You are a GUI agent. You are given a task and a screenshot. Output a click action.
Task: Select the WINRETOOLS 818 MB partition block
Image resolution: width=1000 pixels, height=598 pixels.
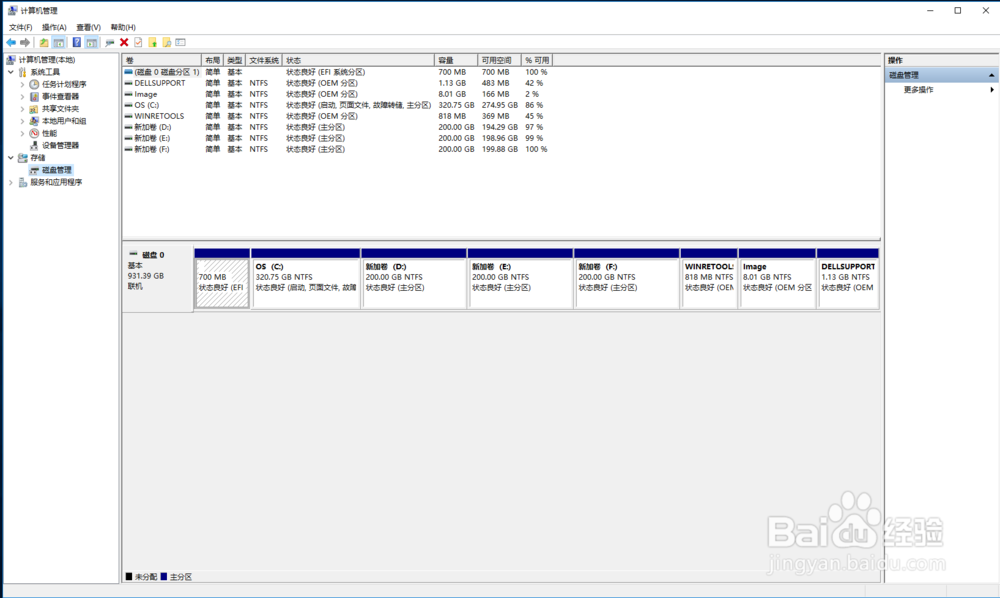(x=709, y=279)
